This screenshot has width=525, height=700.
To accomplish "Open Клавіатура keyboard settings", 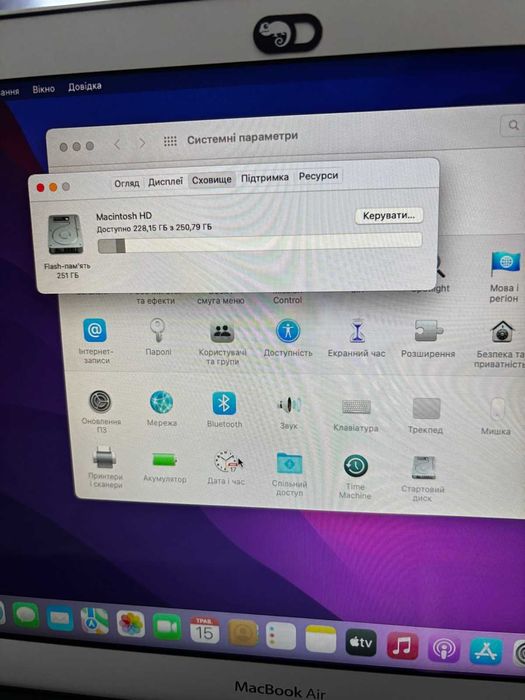I will pos(356,415).
